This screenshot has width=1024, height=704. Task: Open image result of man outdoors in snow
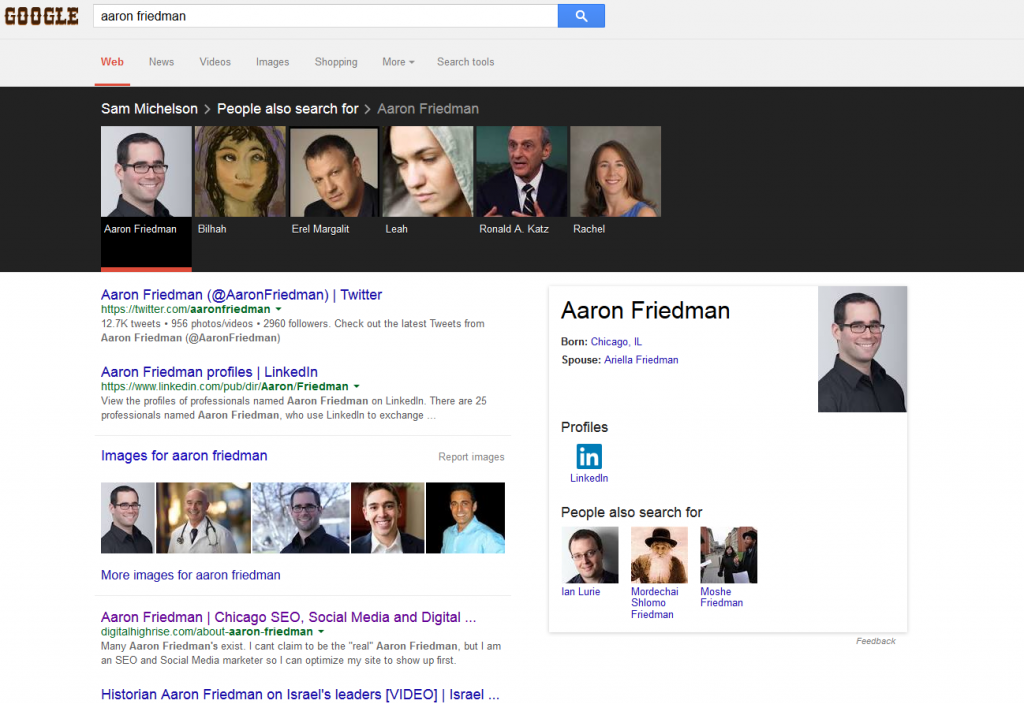coord(301,518)
